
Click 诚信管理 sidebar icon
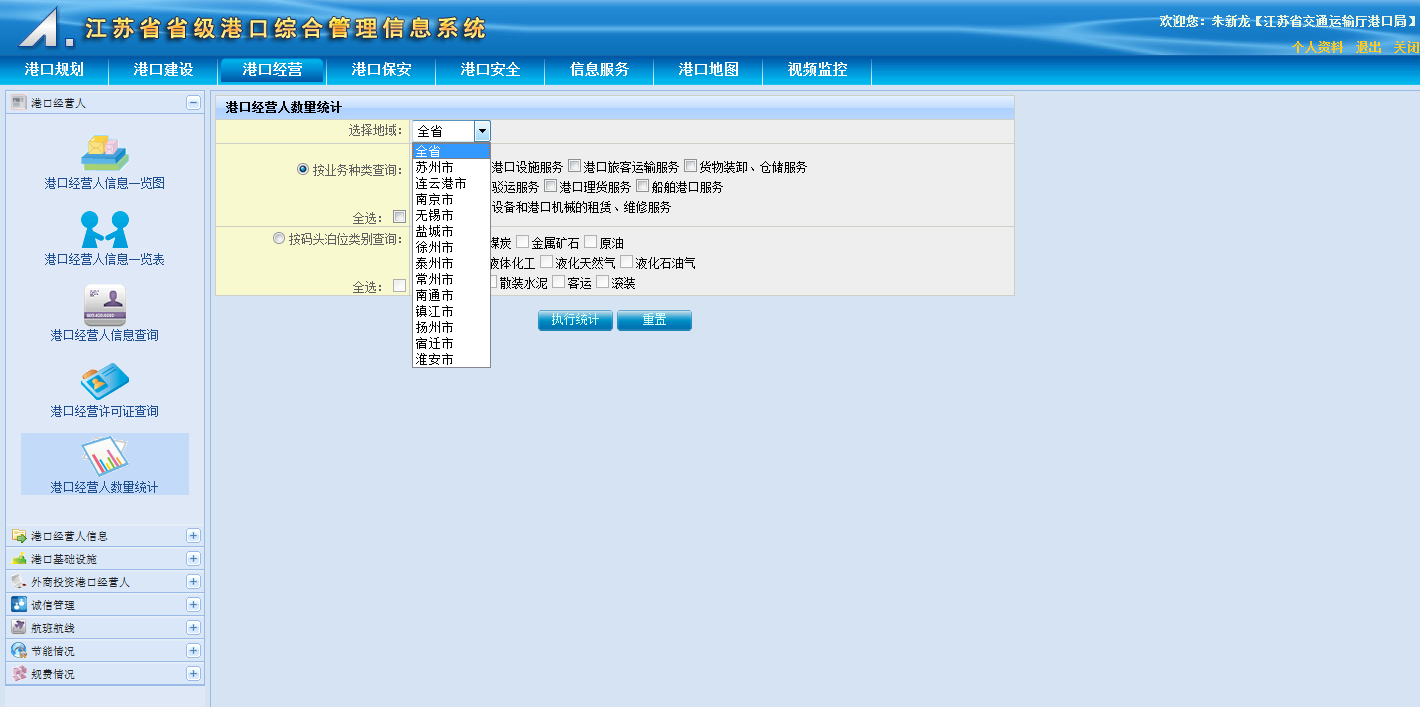[x=19, y=604]
